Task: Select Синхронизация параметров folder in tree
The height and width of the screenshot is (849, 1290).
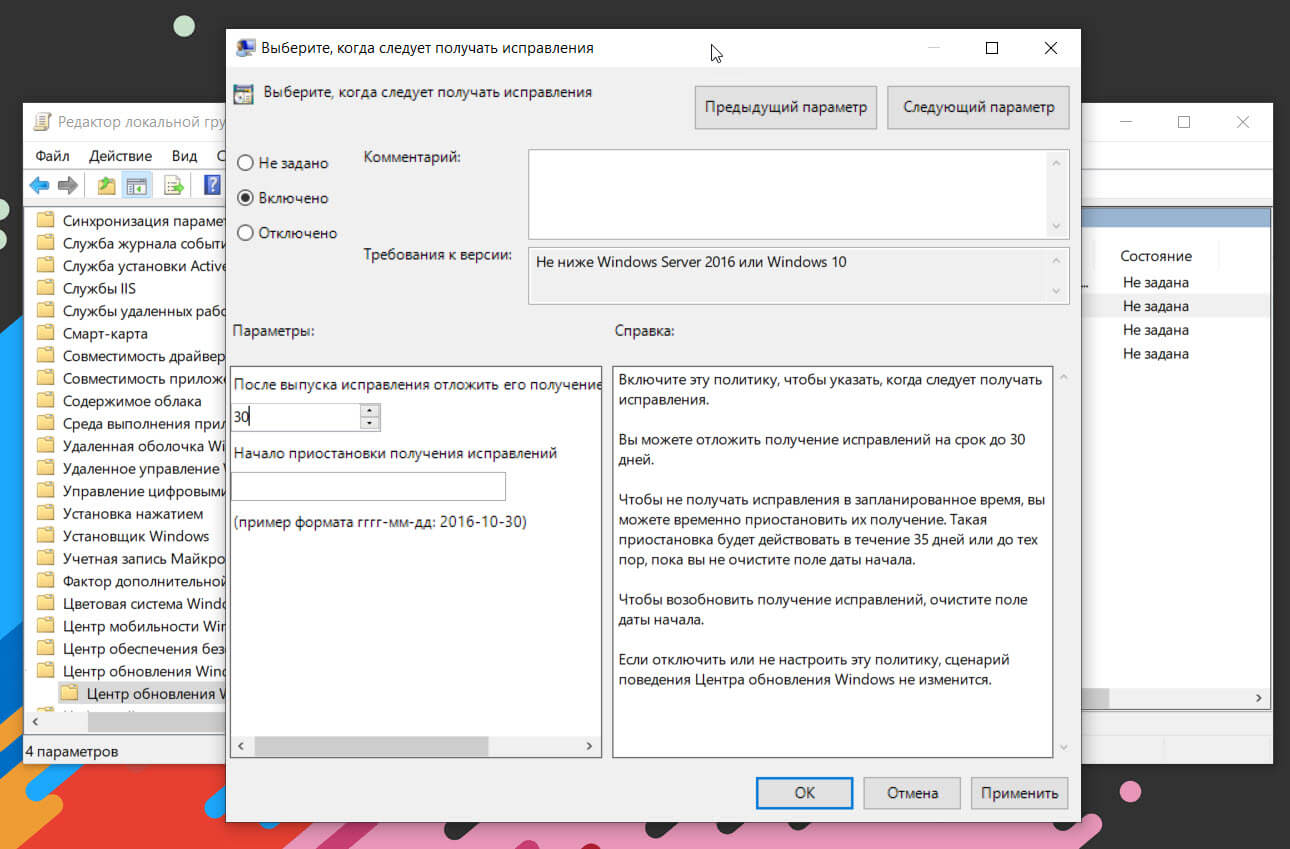Action: 130,221
